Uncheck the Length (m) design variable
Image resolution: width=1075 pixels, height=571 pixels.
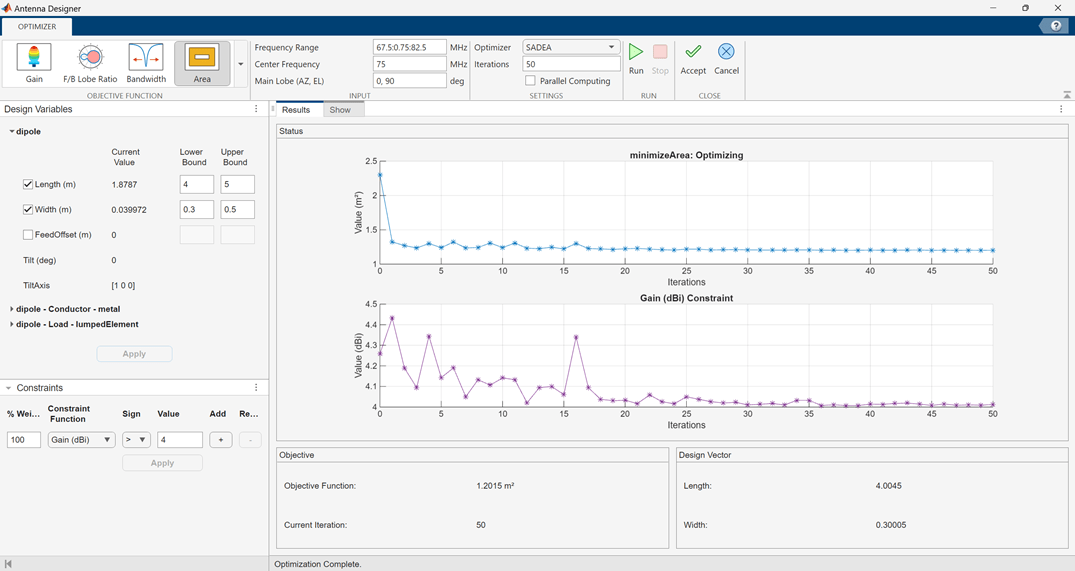point(28,185)
